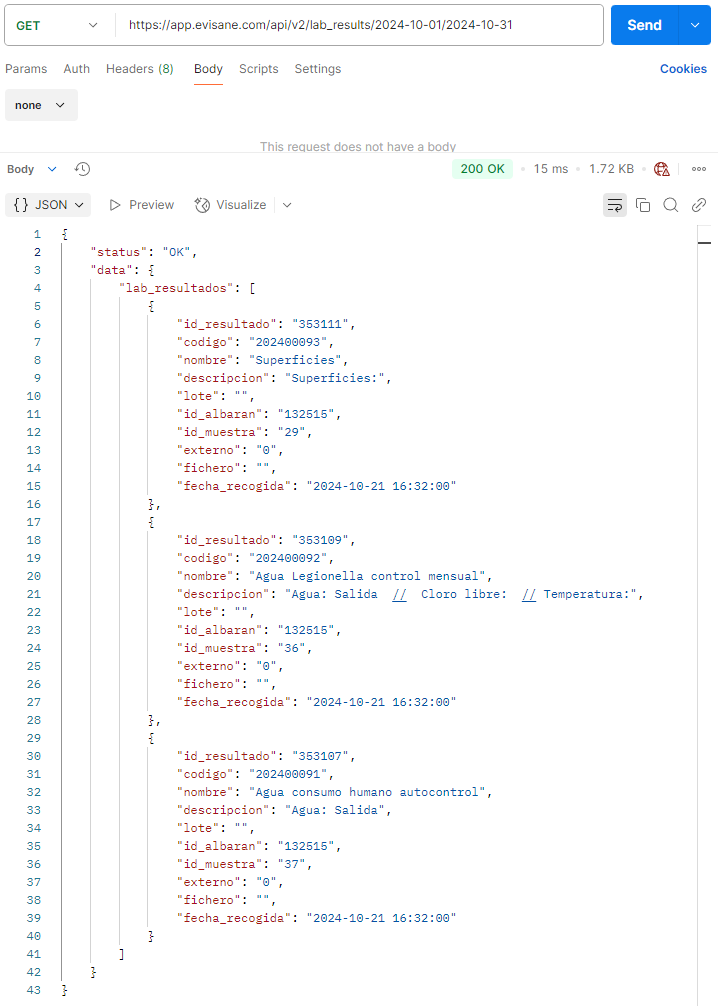The width and height of the screenshot is (718, 1006).
Task: Expand the Send button arrow options
Action: tap(694, 25)
